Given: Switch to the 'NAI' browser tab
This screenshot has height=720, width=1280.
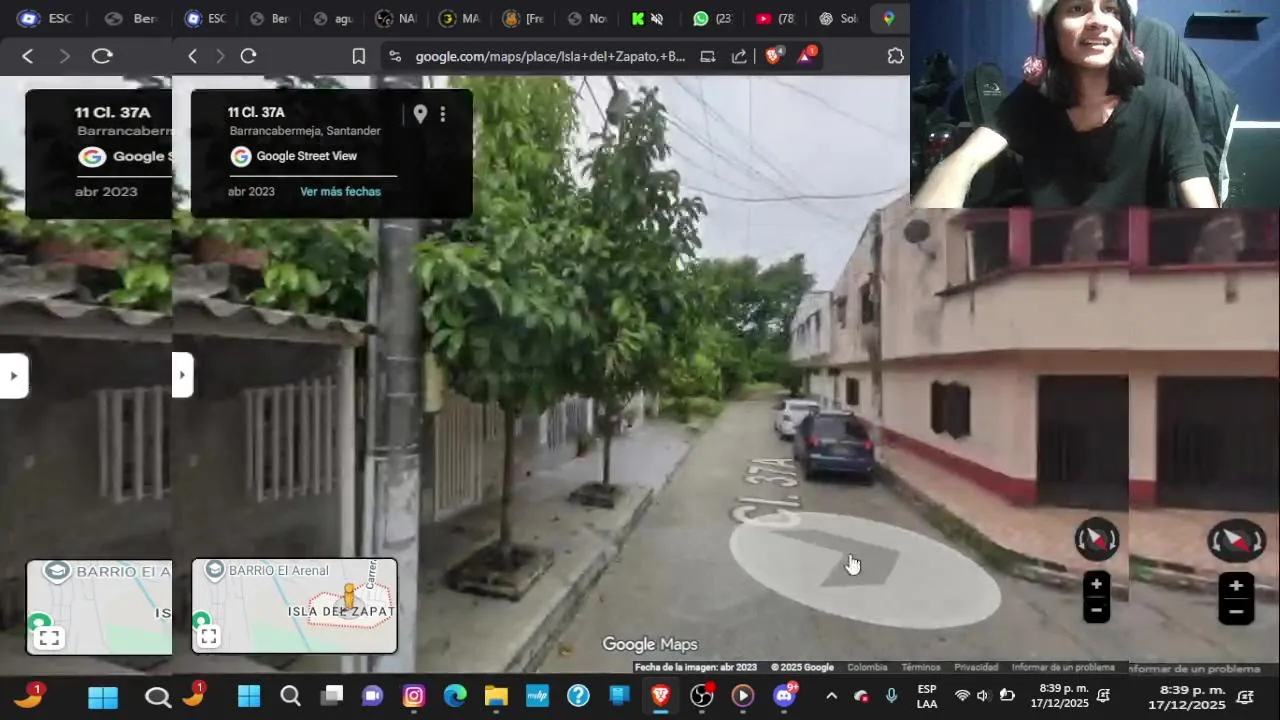Looking at the screenshot, I should click(x=396, y=19).
